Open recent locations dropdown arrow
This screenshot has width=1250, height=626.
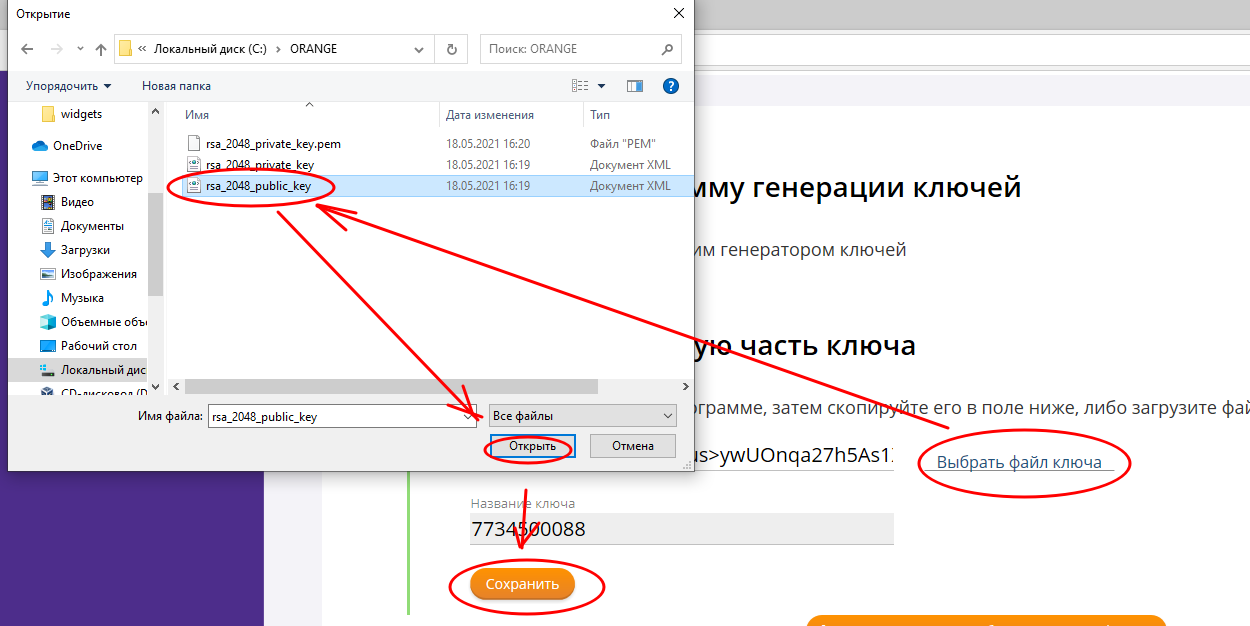coord(80,49)
